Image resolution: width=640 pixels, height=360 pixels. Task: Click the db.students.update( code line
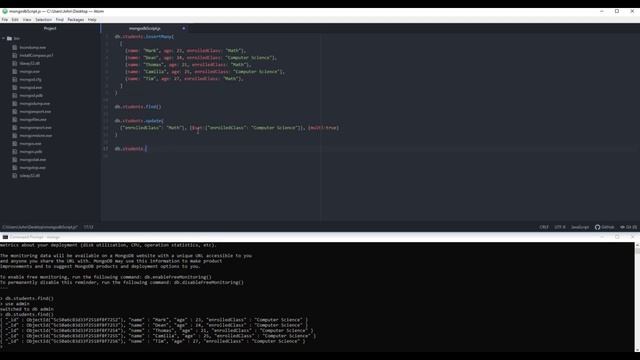point(139,121)
